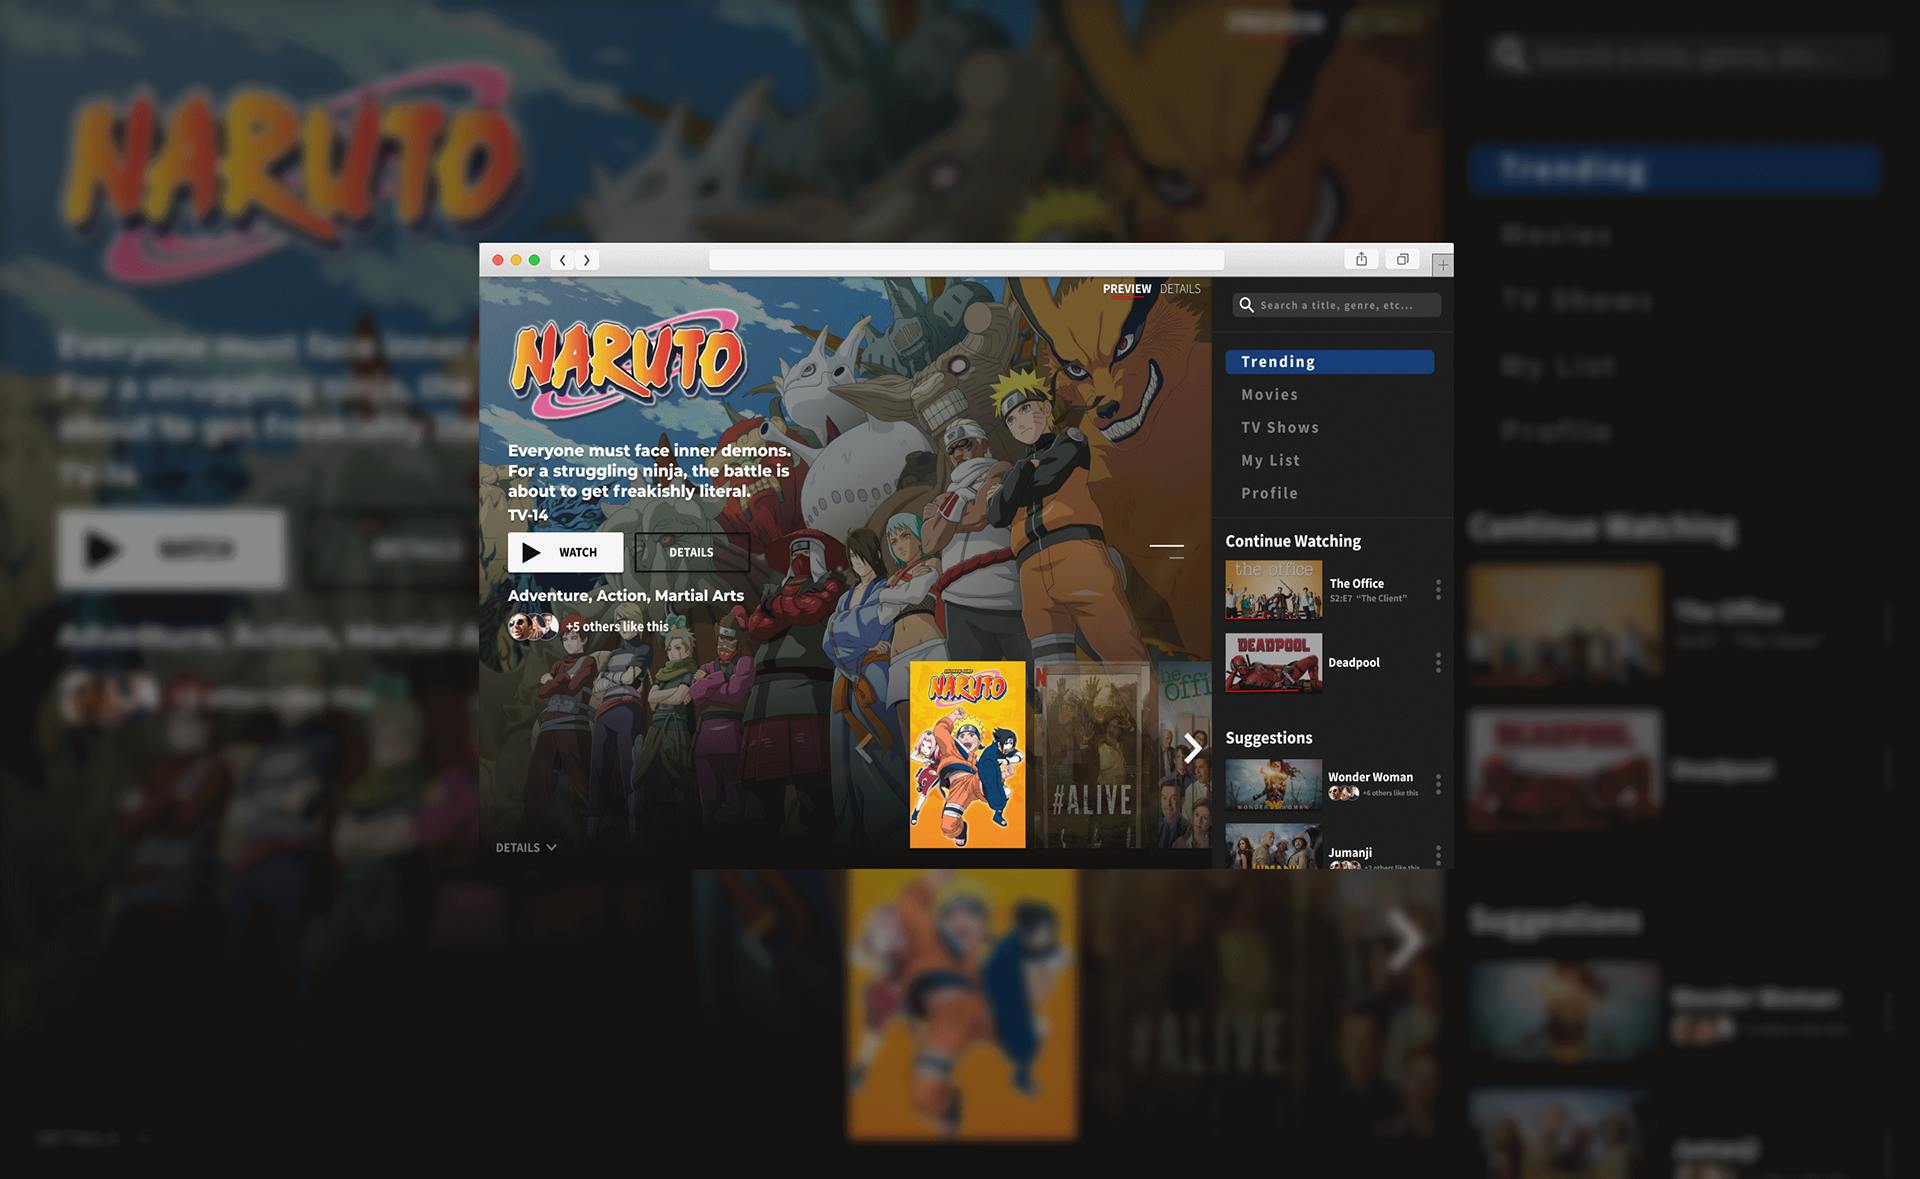Select Trending in sidebar menu
1920x1179 pixels.
[1330, 362]
